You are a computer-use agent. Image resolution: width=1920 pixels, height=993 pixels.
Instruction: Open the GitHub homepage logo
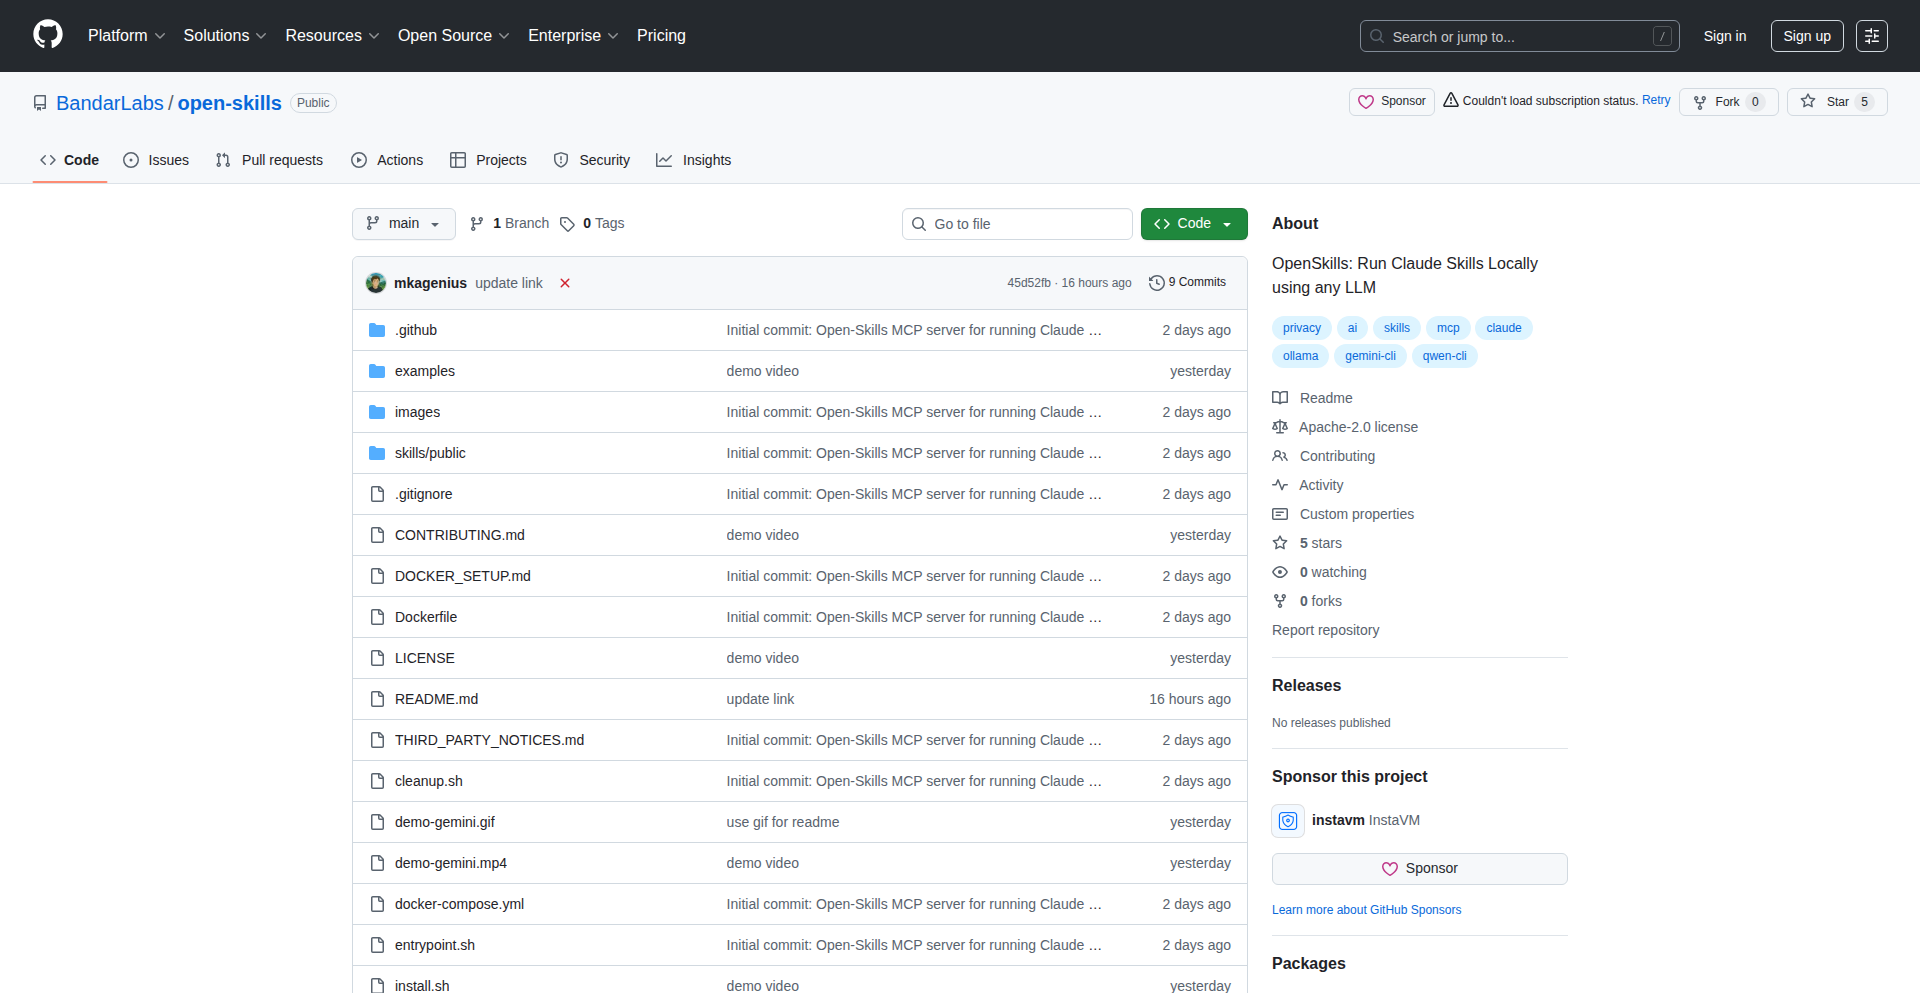[x=48, y=35]
